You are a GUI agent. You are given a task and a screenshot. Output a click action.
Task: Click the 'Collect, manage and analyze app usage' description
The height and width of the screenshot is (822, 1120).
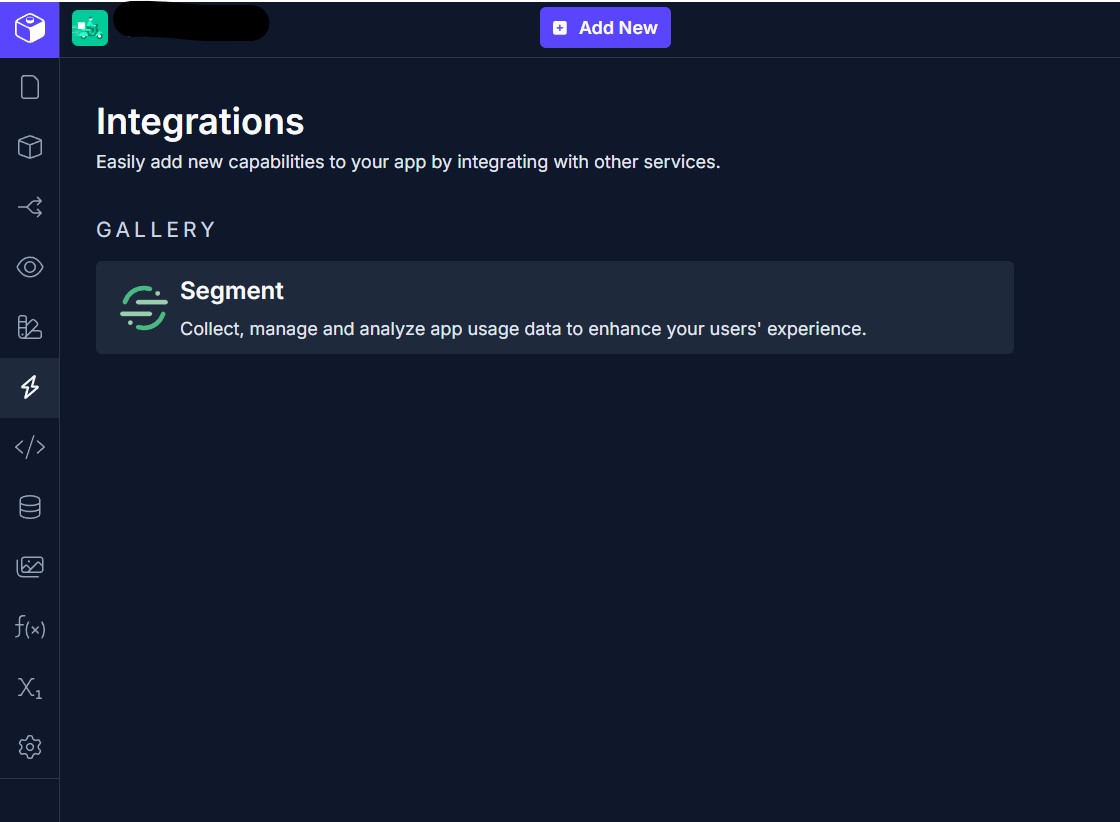pos(523,329)
